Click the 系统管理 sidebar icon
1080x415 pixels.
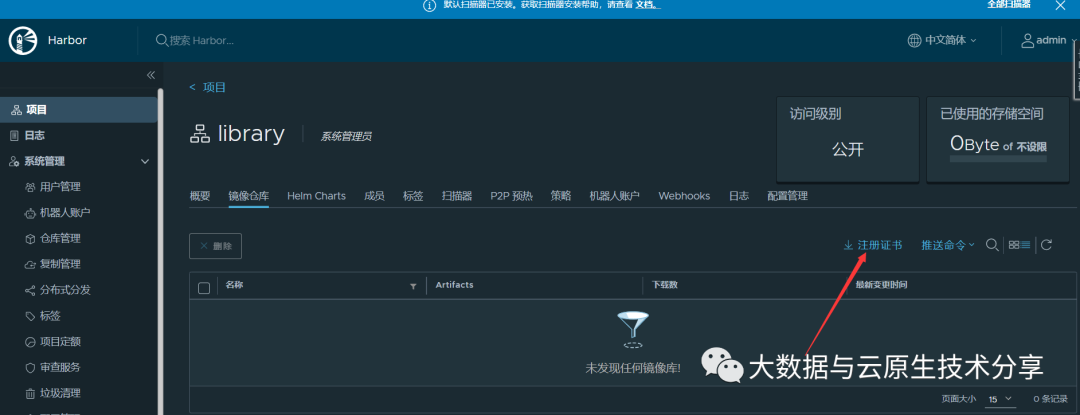14,162
